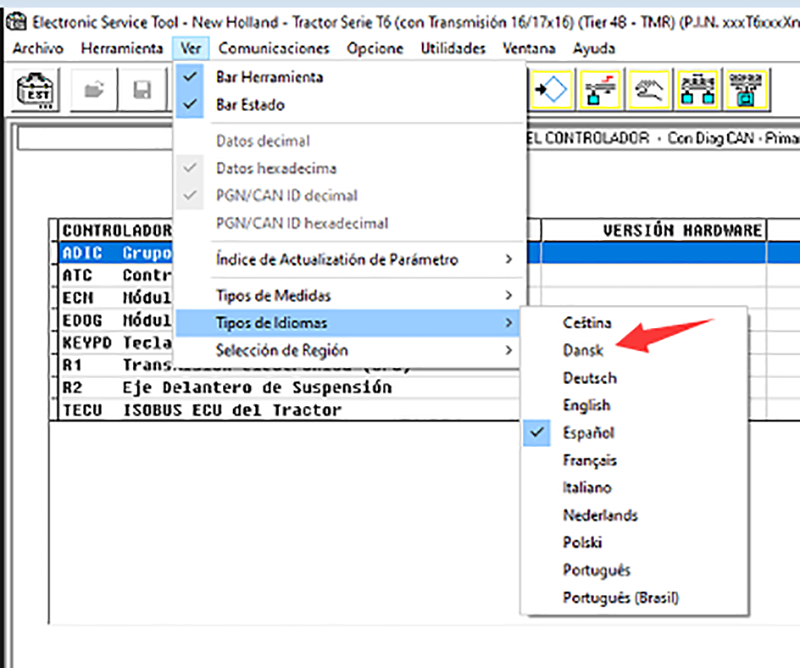Expand the Índice de Actualización de Parámetro submenu arrow
Viewport: 800px width, 668px height.
[x=509, y=259]
